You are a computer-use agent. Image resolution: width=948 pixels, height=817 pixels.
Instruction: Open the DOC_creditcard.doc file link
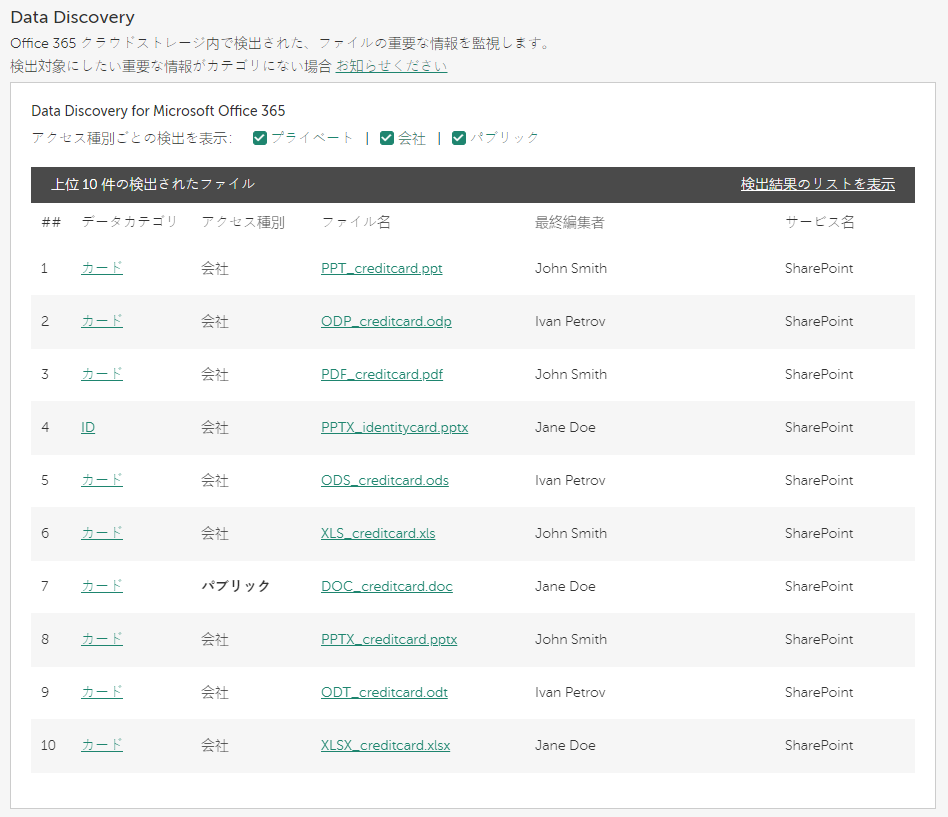387,586
